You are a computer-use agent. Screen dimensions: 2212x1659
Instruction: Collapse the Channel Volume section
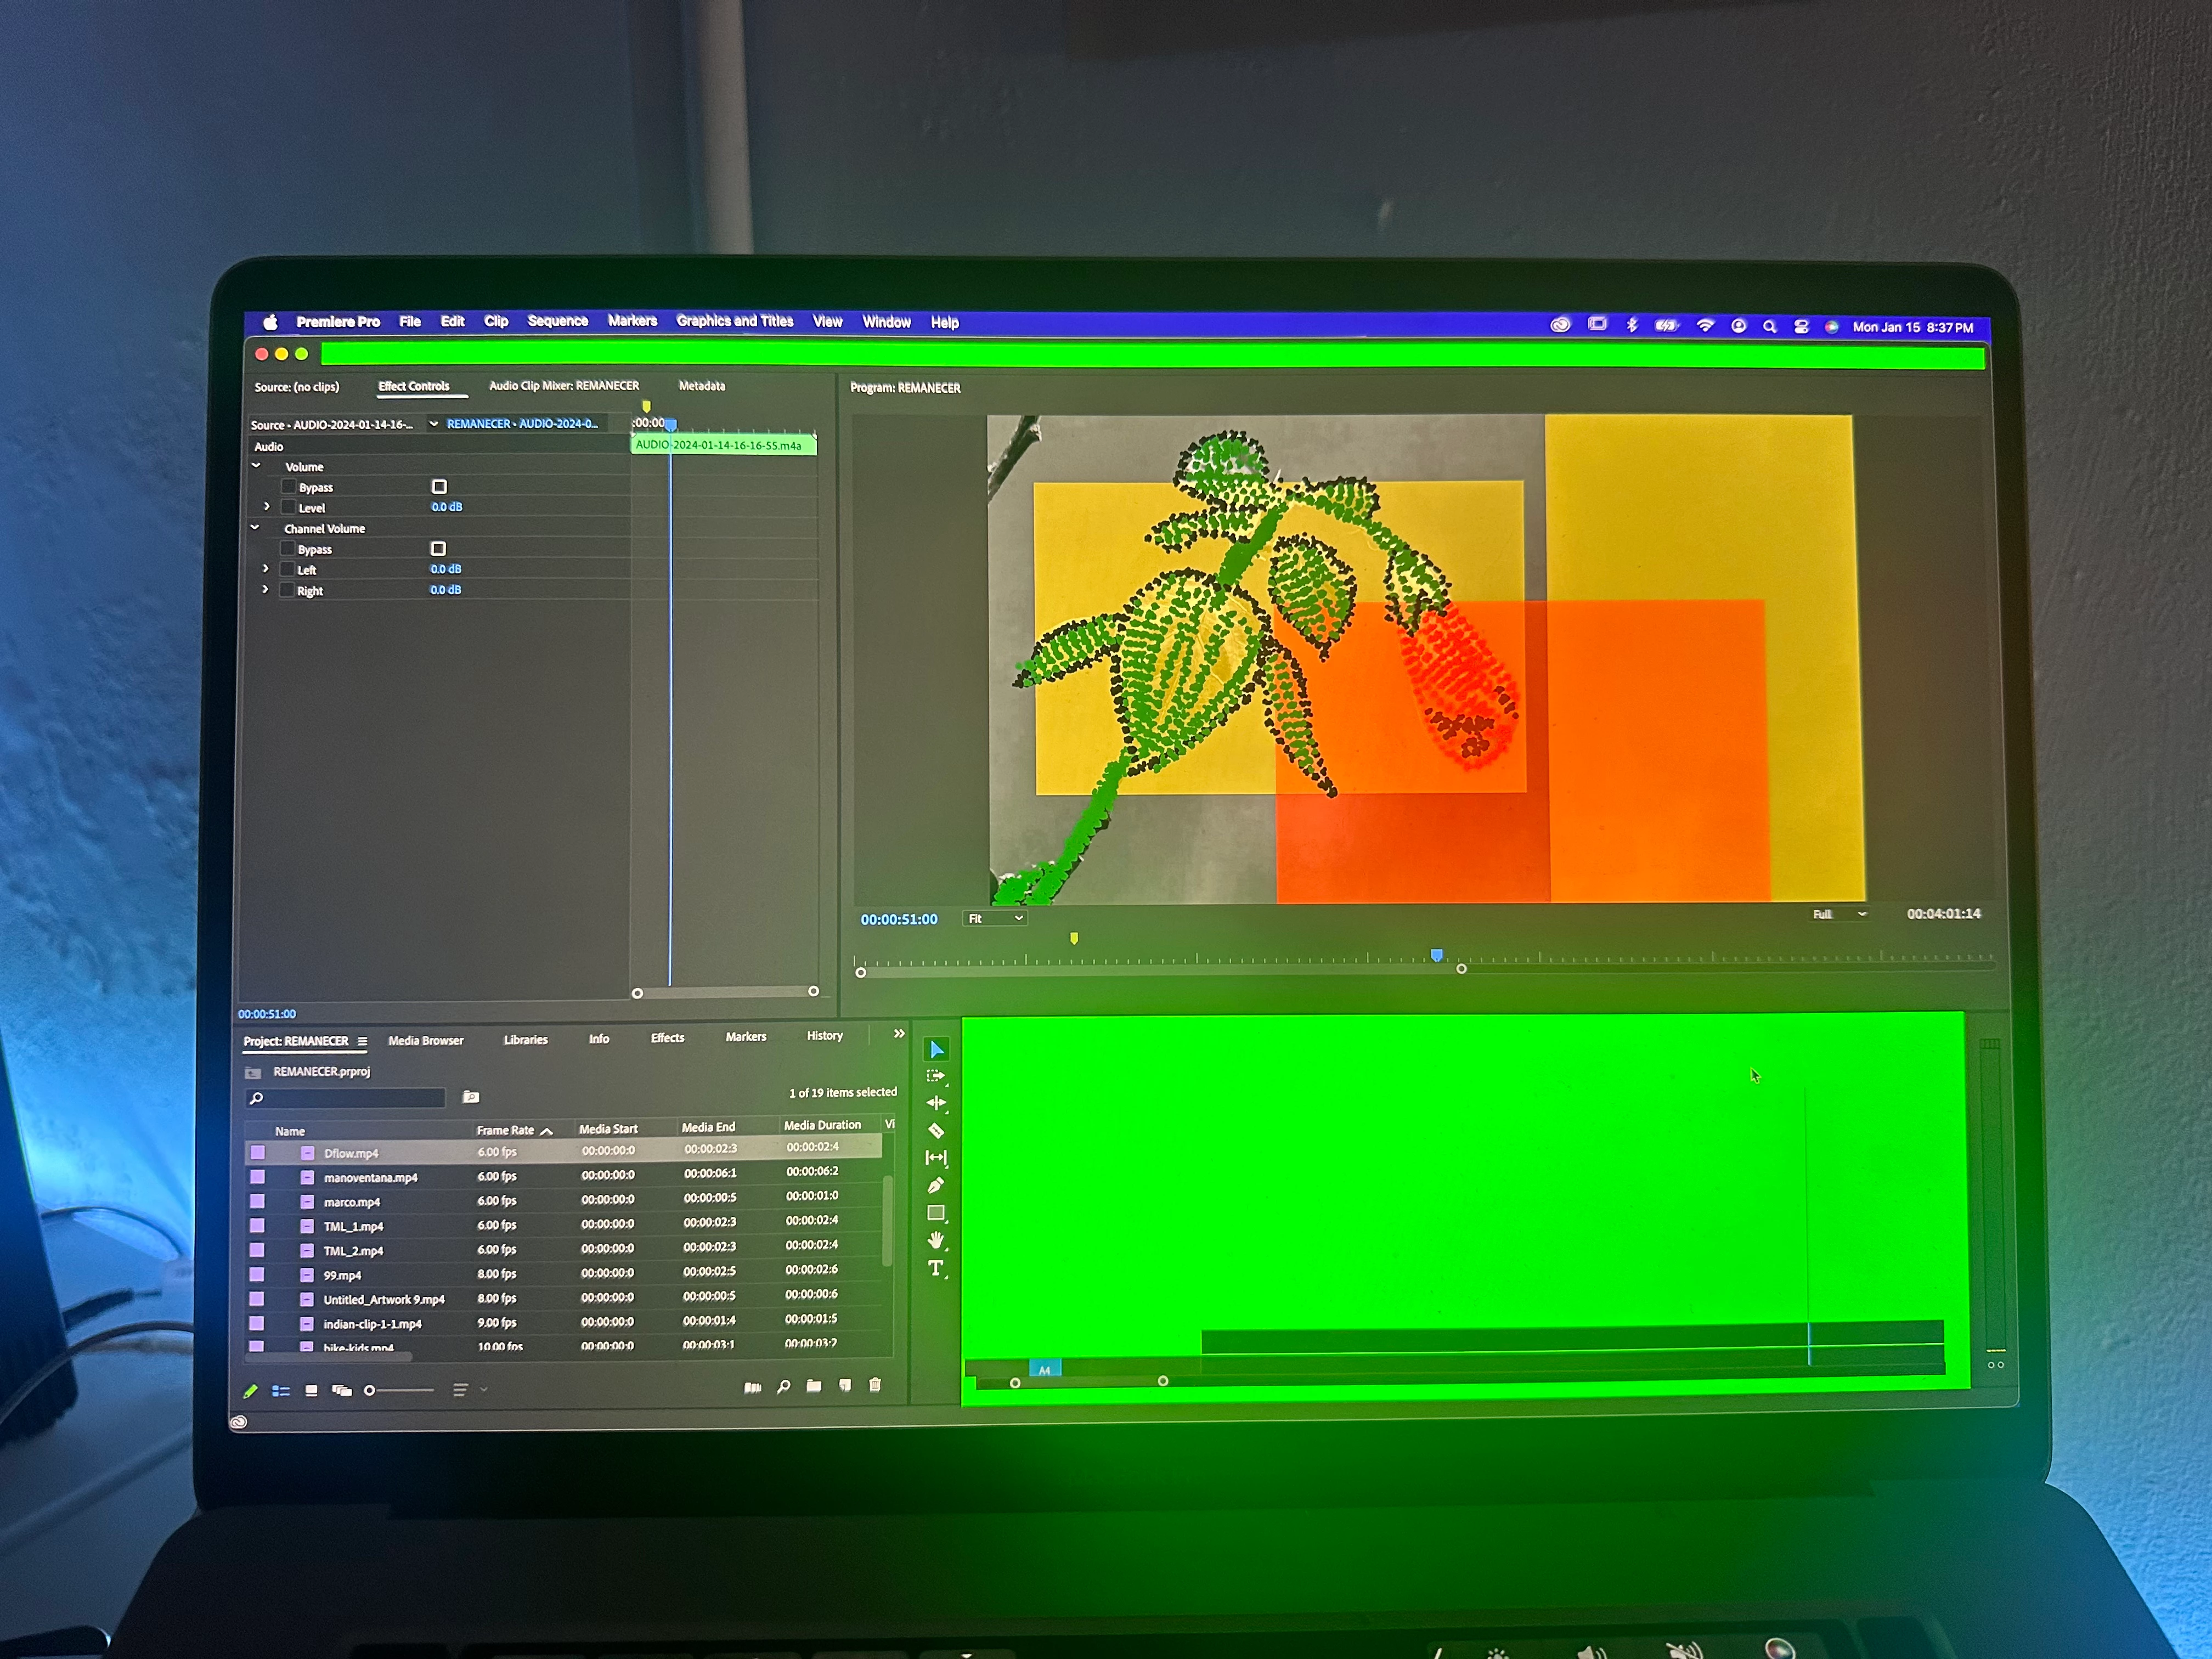click(x=255, y=528)
